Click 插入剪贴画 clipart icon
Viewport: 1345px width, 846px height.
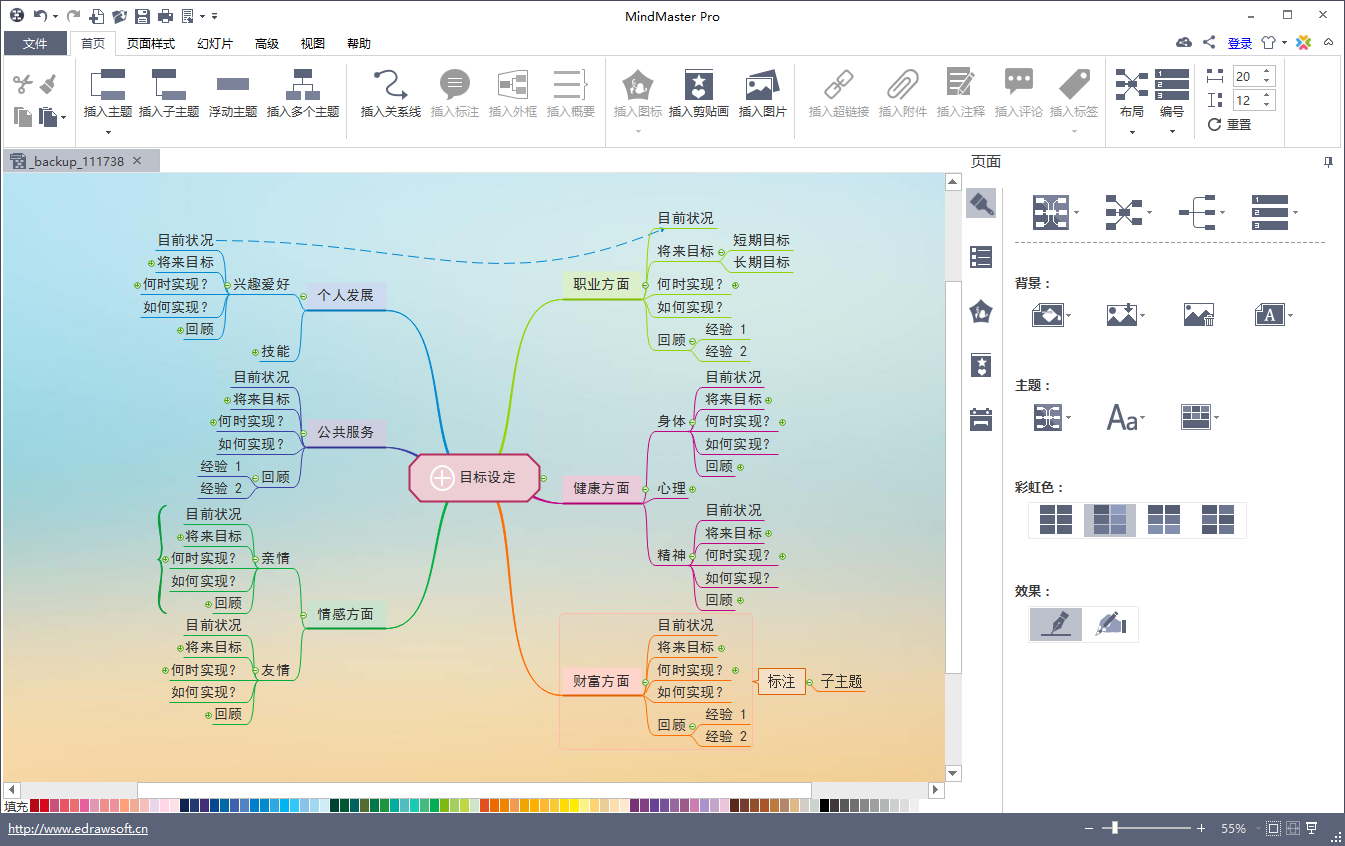[x=699, y=84]
